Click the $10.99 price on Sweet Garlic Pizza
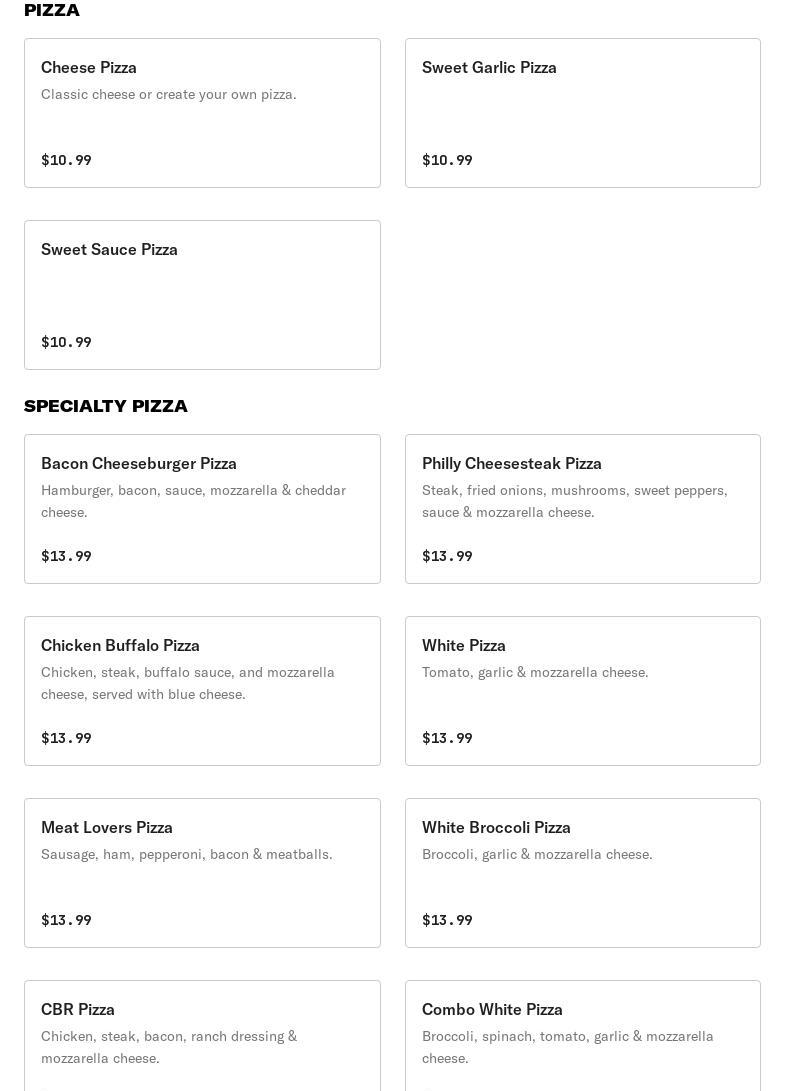Screen dimensions: 785x1091 447,160
